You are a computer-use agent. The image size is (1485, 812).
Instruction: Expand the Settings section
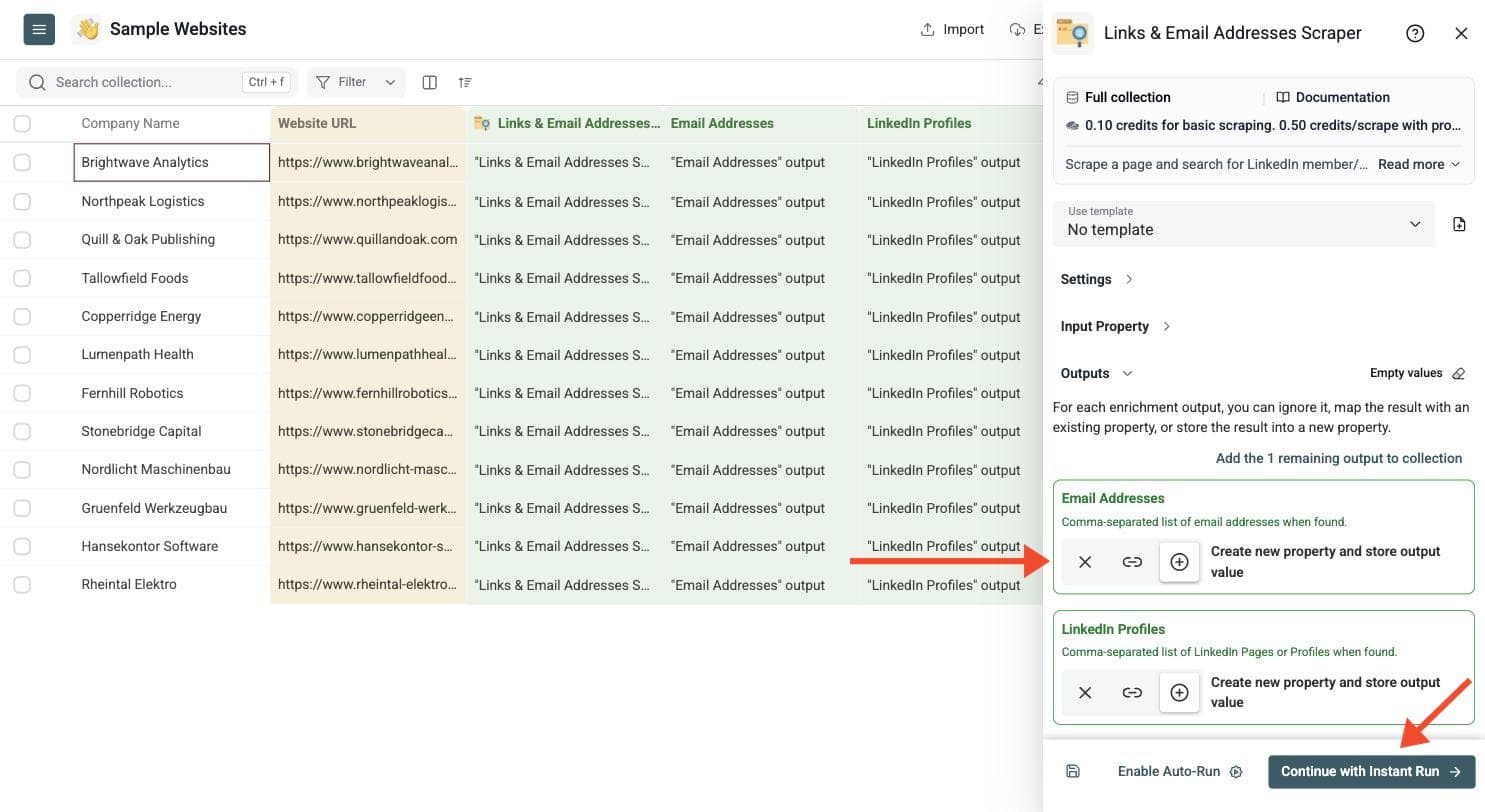(1097, 279)
